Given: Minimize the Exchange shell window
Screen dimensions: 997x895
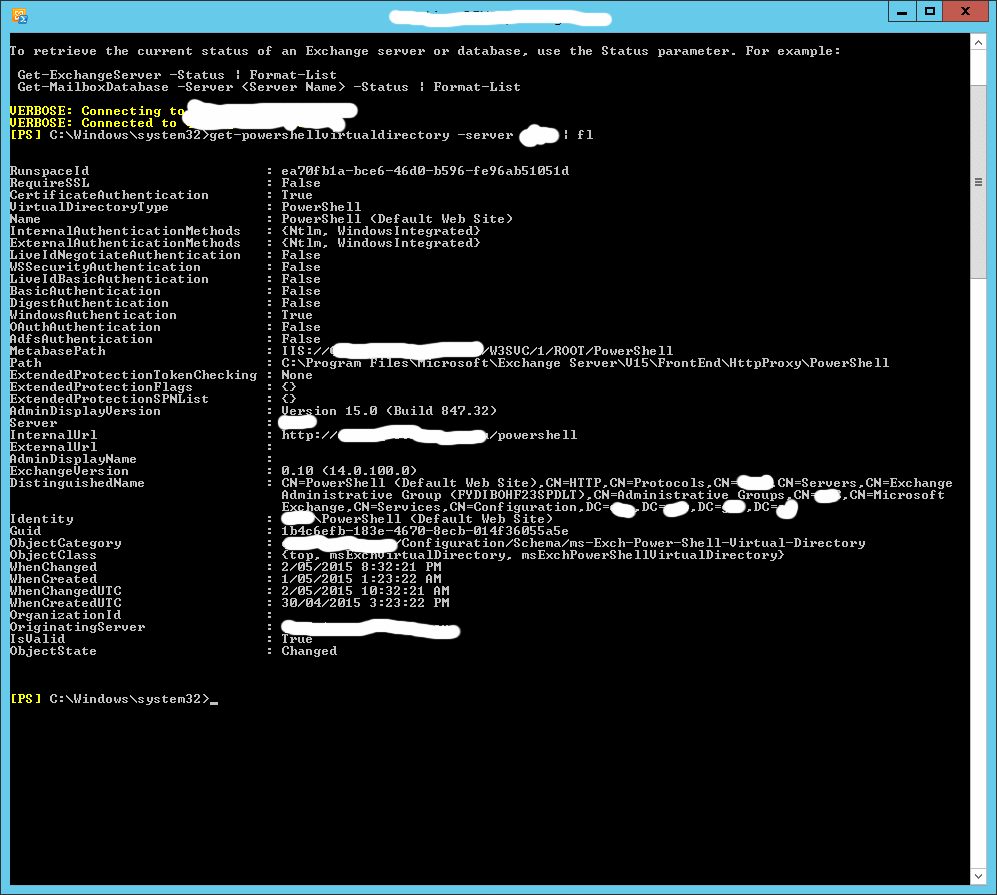Looking at the screenshot, I should tap(902, 11).
